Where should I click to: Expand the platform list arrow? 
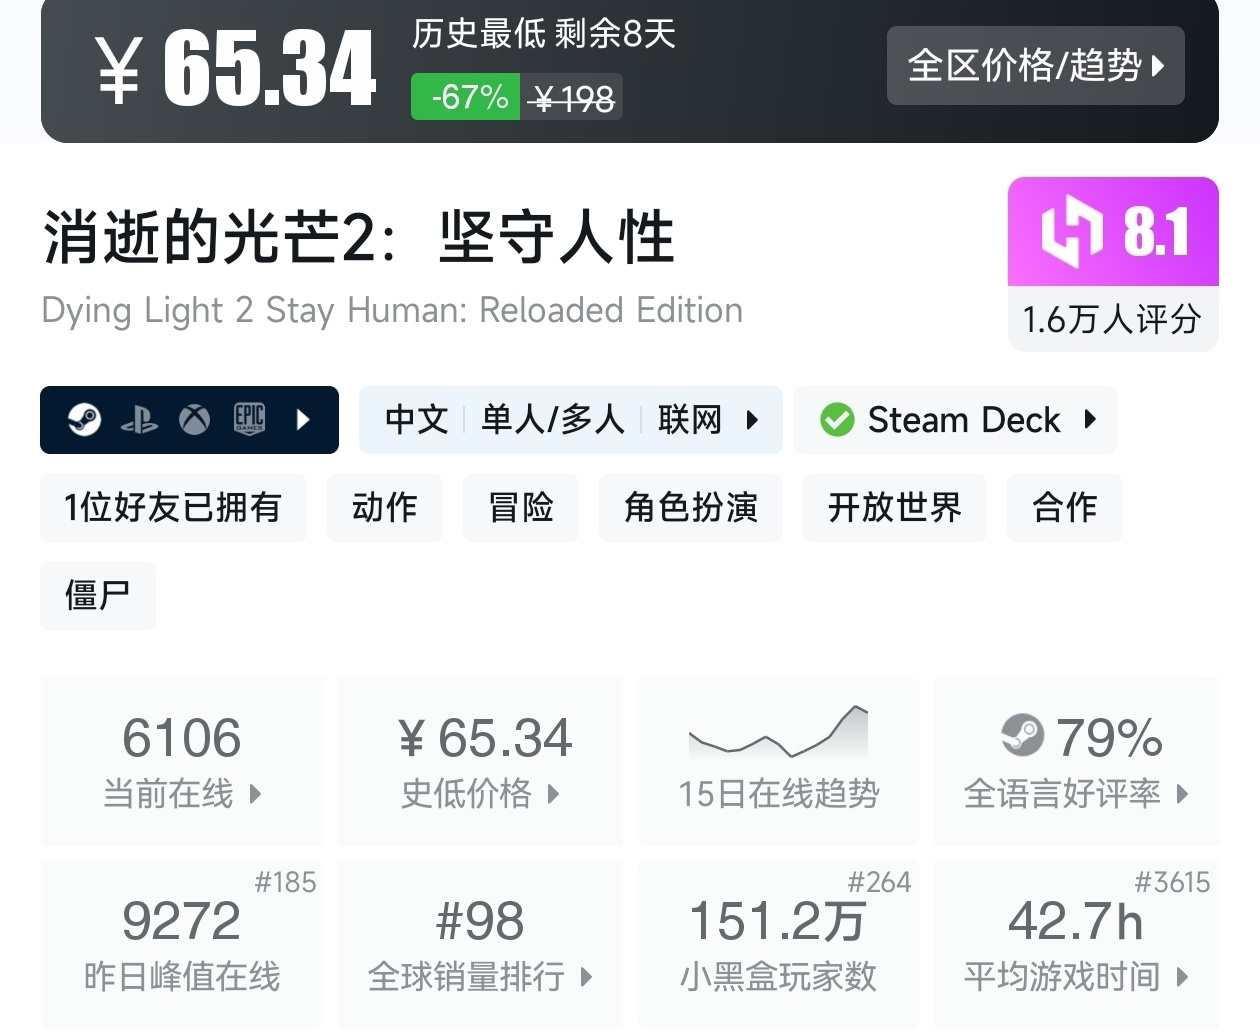pos(305,420)
